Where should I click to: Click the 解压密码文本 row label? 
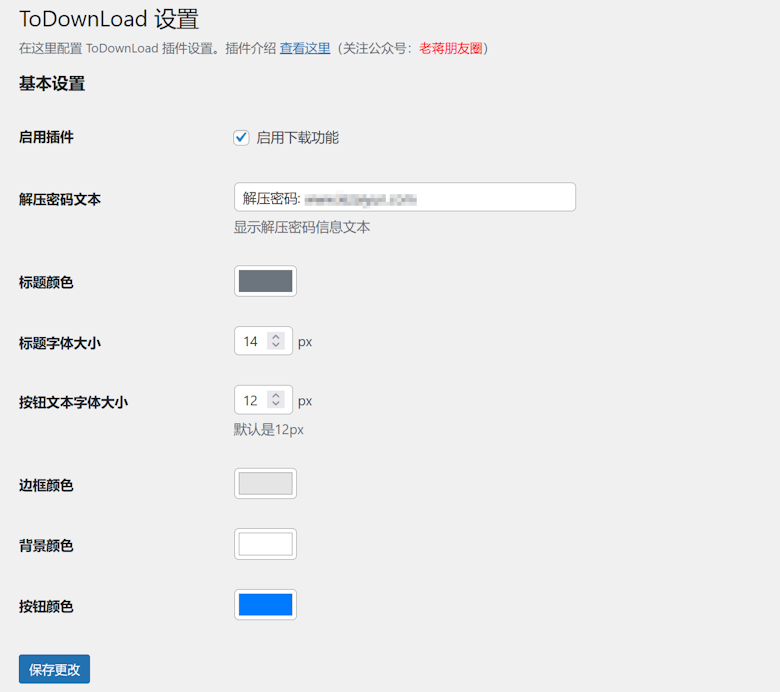tap(60, 199)
